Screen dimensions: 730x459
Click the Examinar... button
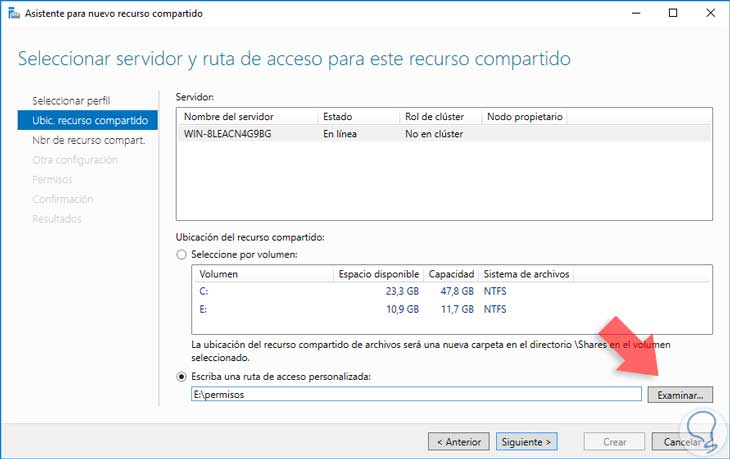(680, 395)
